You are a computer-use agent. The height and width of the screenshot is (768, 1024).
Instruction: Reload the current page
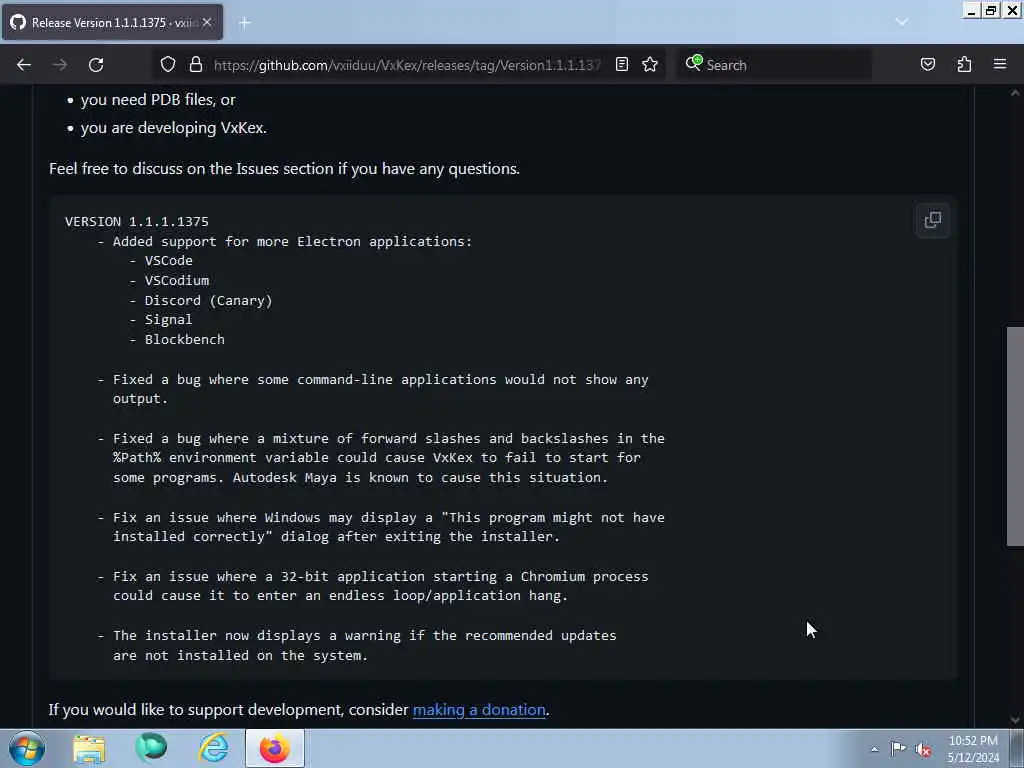(96, 65)
